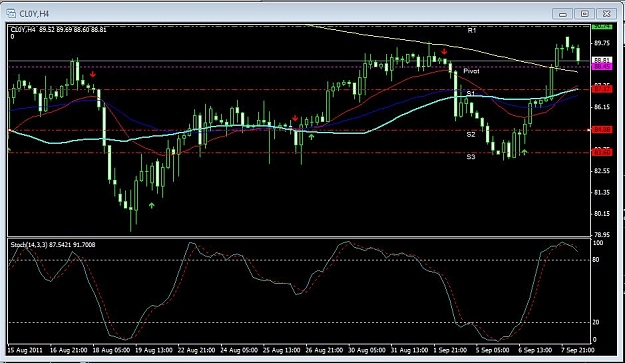Click the 20 level on Stochastic scale
Image resolution: width=625 pixels, height=363 pixels.
point(596,322)
